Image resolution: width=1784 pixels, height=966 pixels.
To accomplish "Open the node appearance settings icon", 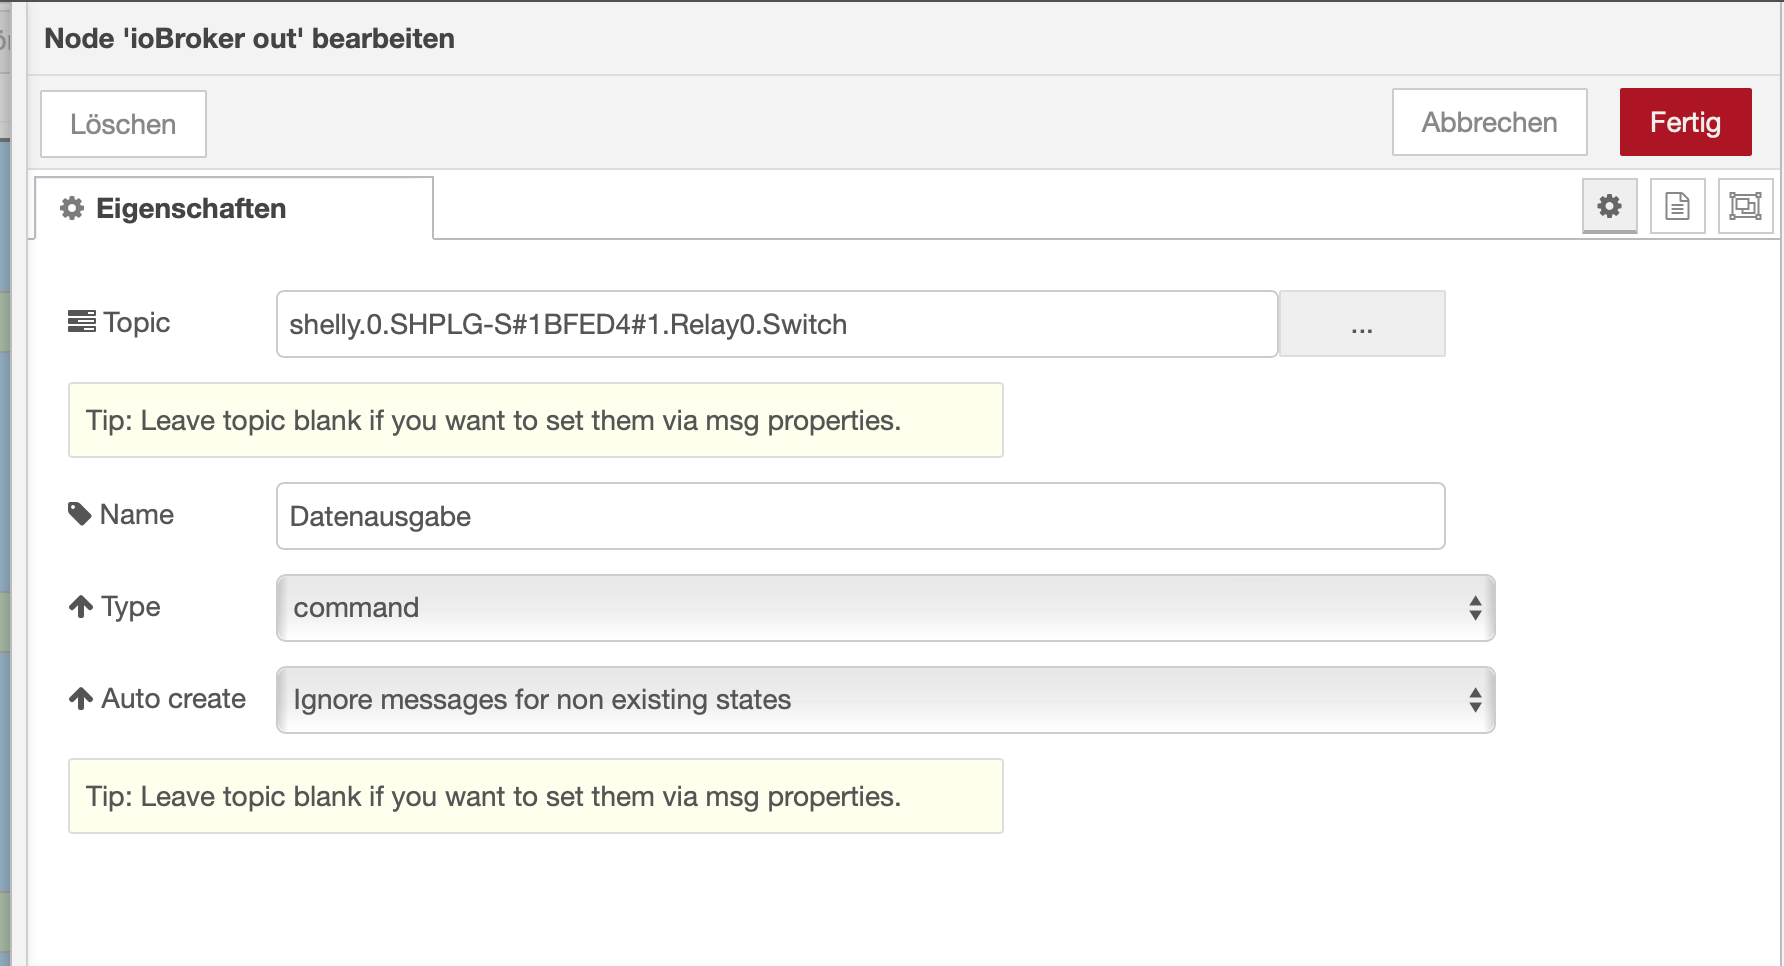I will pos(1745,206).
